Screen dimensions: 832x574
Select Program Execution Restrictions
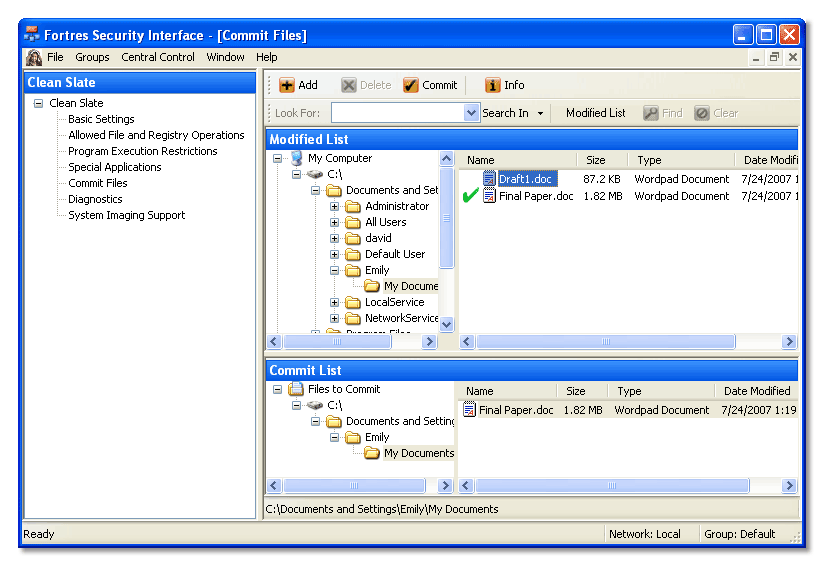click(x=143, y=151)
